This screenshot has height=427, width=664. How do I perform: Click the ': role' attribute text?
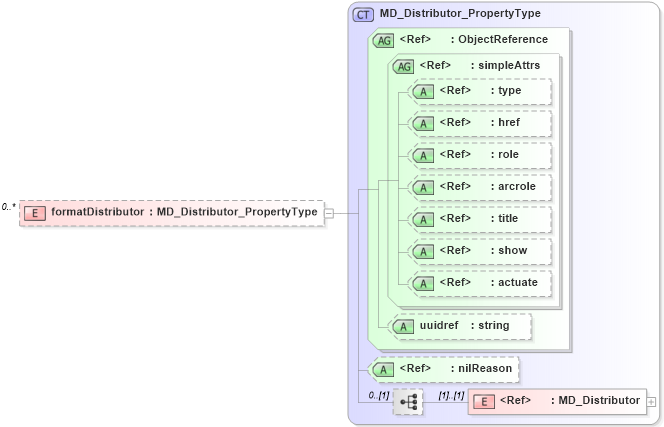click(504, 154)
